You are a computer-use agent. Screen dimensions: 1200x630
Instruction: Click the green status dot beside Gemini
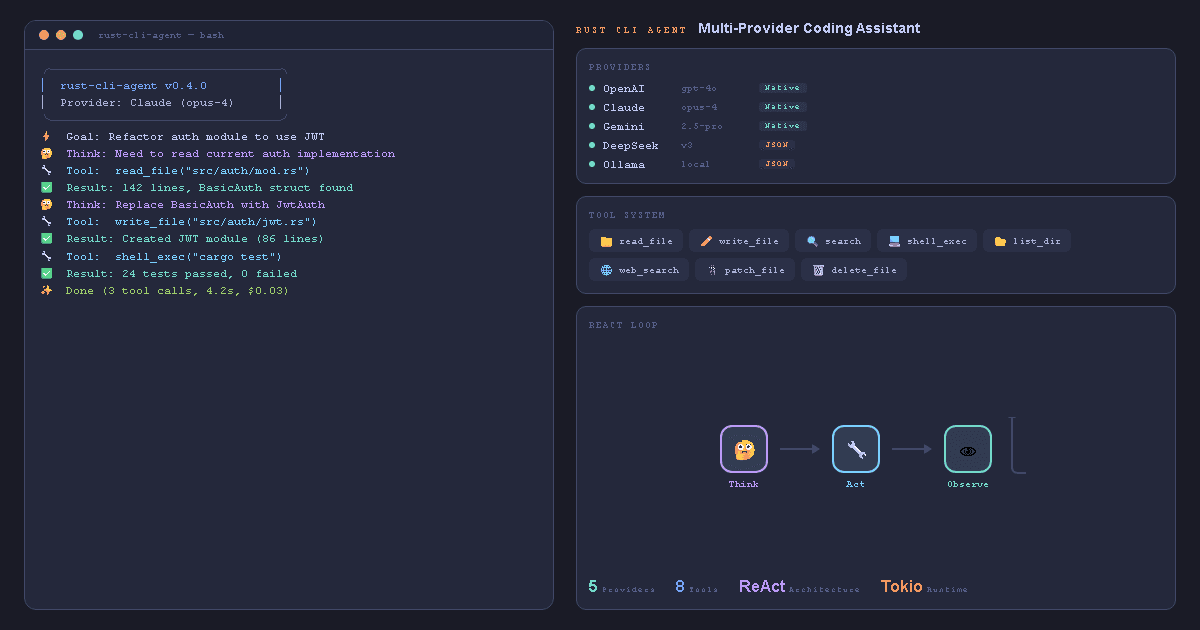pyautogui.click(x=592, y=126)
